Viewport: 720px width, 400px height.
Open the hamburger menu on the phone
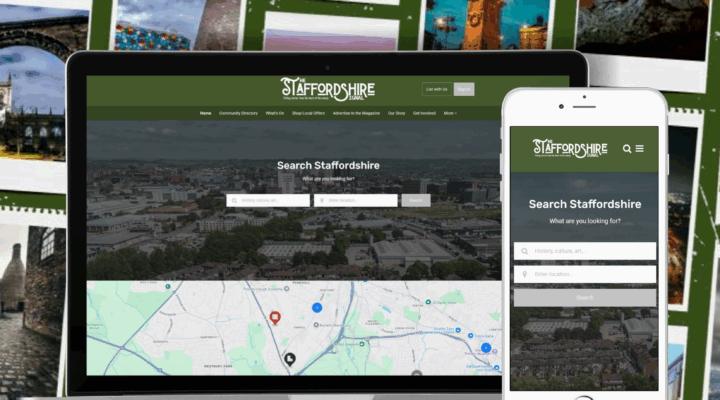[640, 148]
